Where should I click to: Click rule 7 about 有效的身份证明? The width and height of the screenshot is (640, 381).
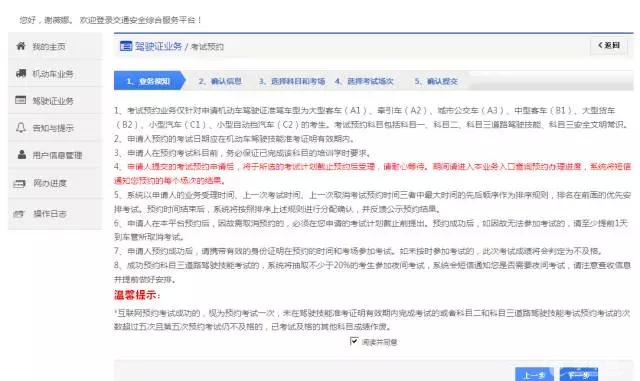pyautogui.click(x=358, y=251)
